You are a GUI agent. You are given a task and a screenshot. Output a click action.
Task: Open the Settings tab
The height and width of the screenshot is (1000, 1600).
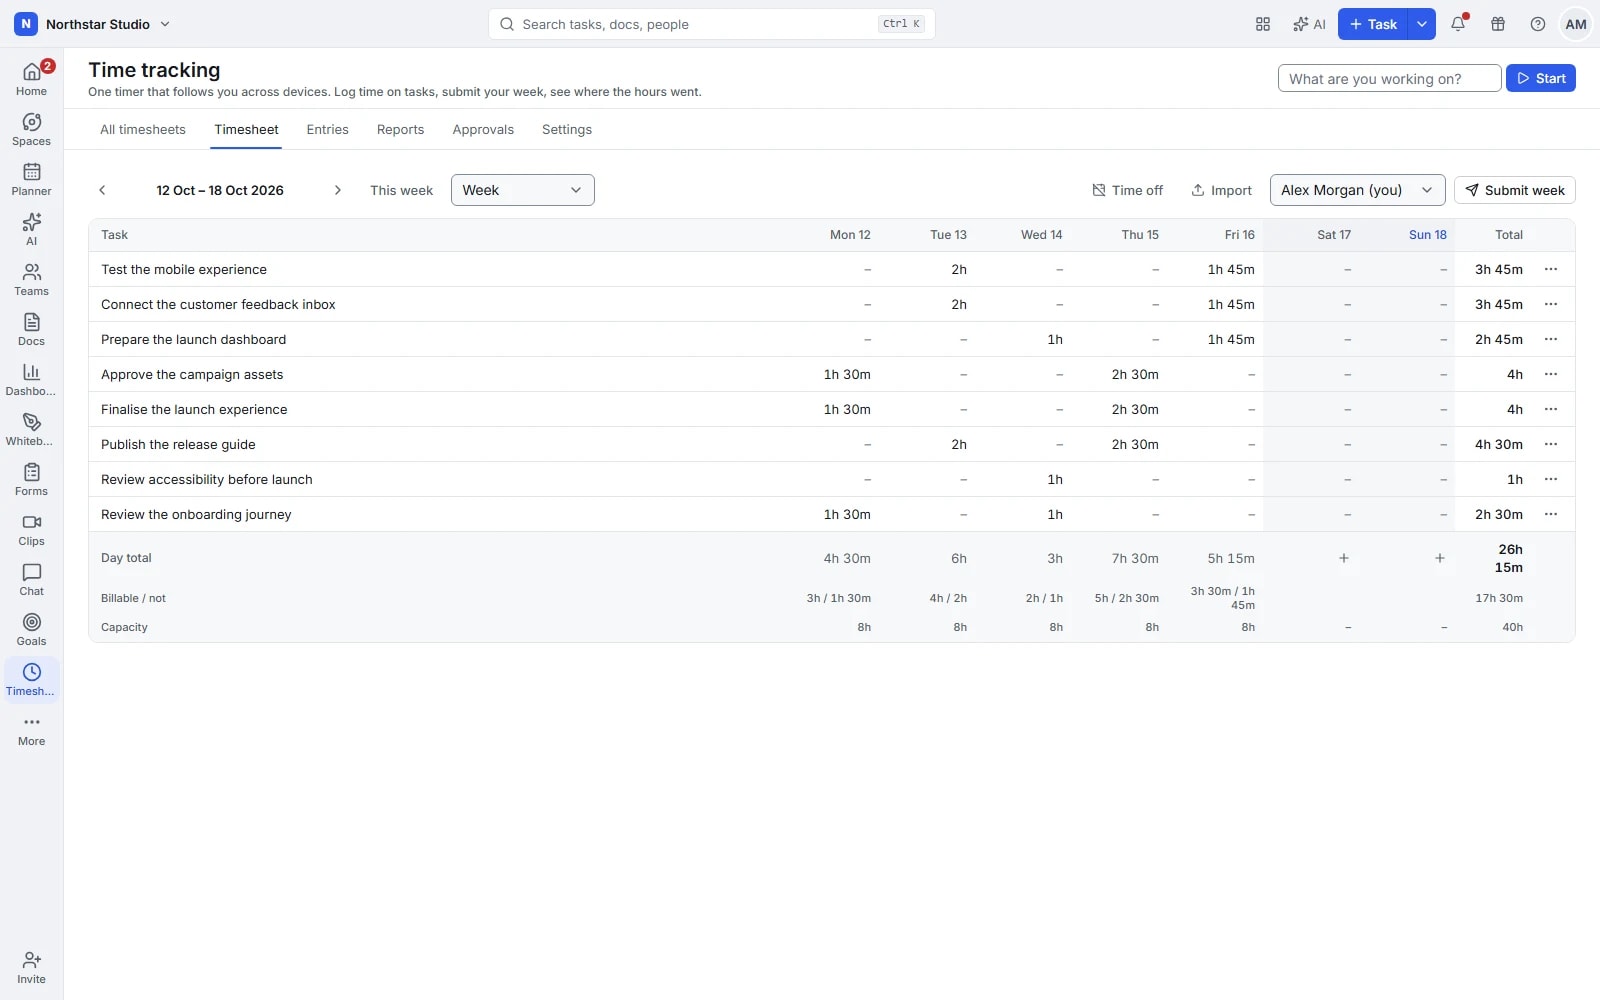(567, 130)
